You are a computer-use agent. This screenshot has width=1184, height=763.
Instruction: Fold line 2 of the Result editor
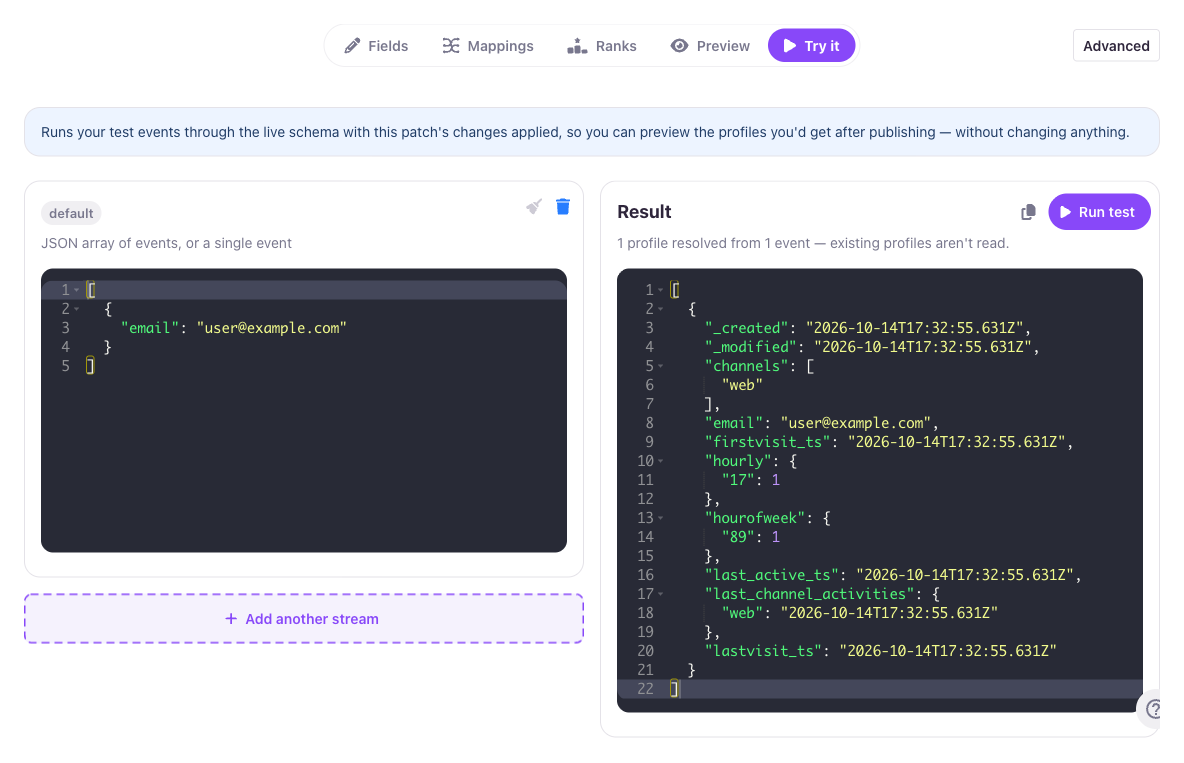(x=660, y=309)
